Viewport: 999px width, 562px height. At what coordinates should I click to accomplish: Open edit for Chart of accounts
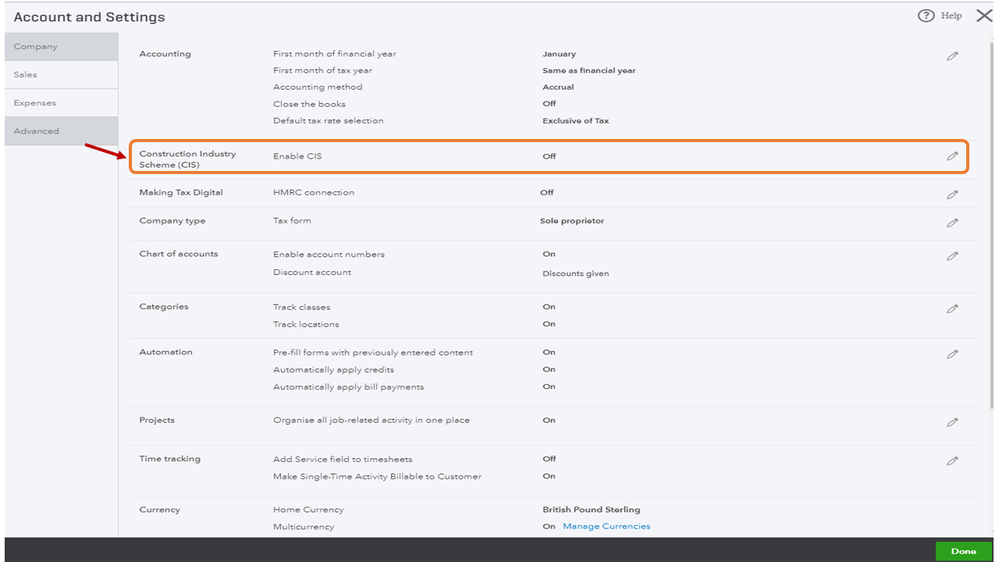pos(952,257)
